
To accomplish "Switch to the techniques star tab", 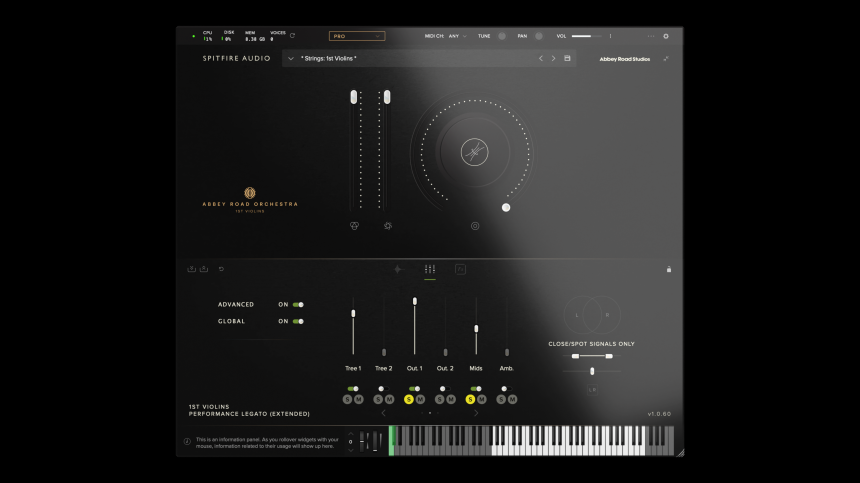I will (x=398, y=269).
